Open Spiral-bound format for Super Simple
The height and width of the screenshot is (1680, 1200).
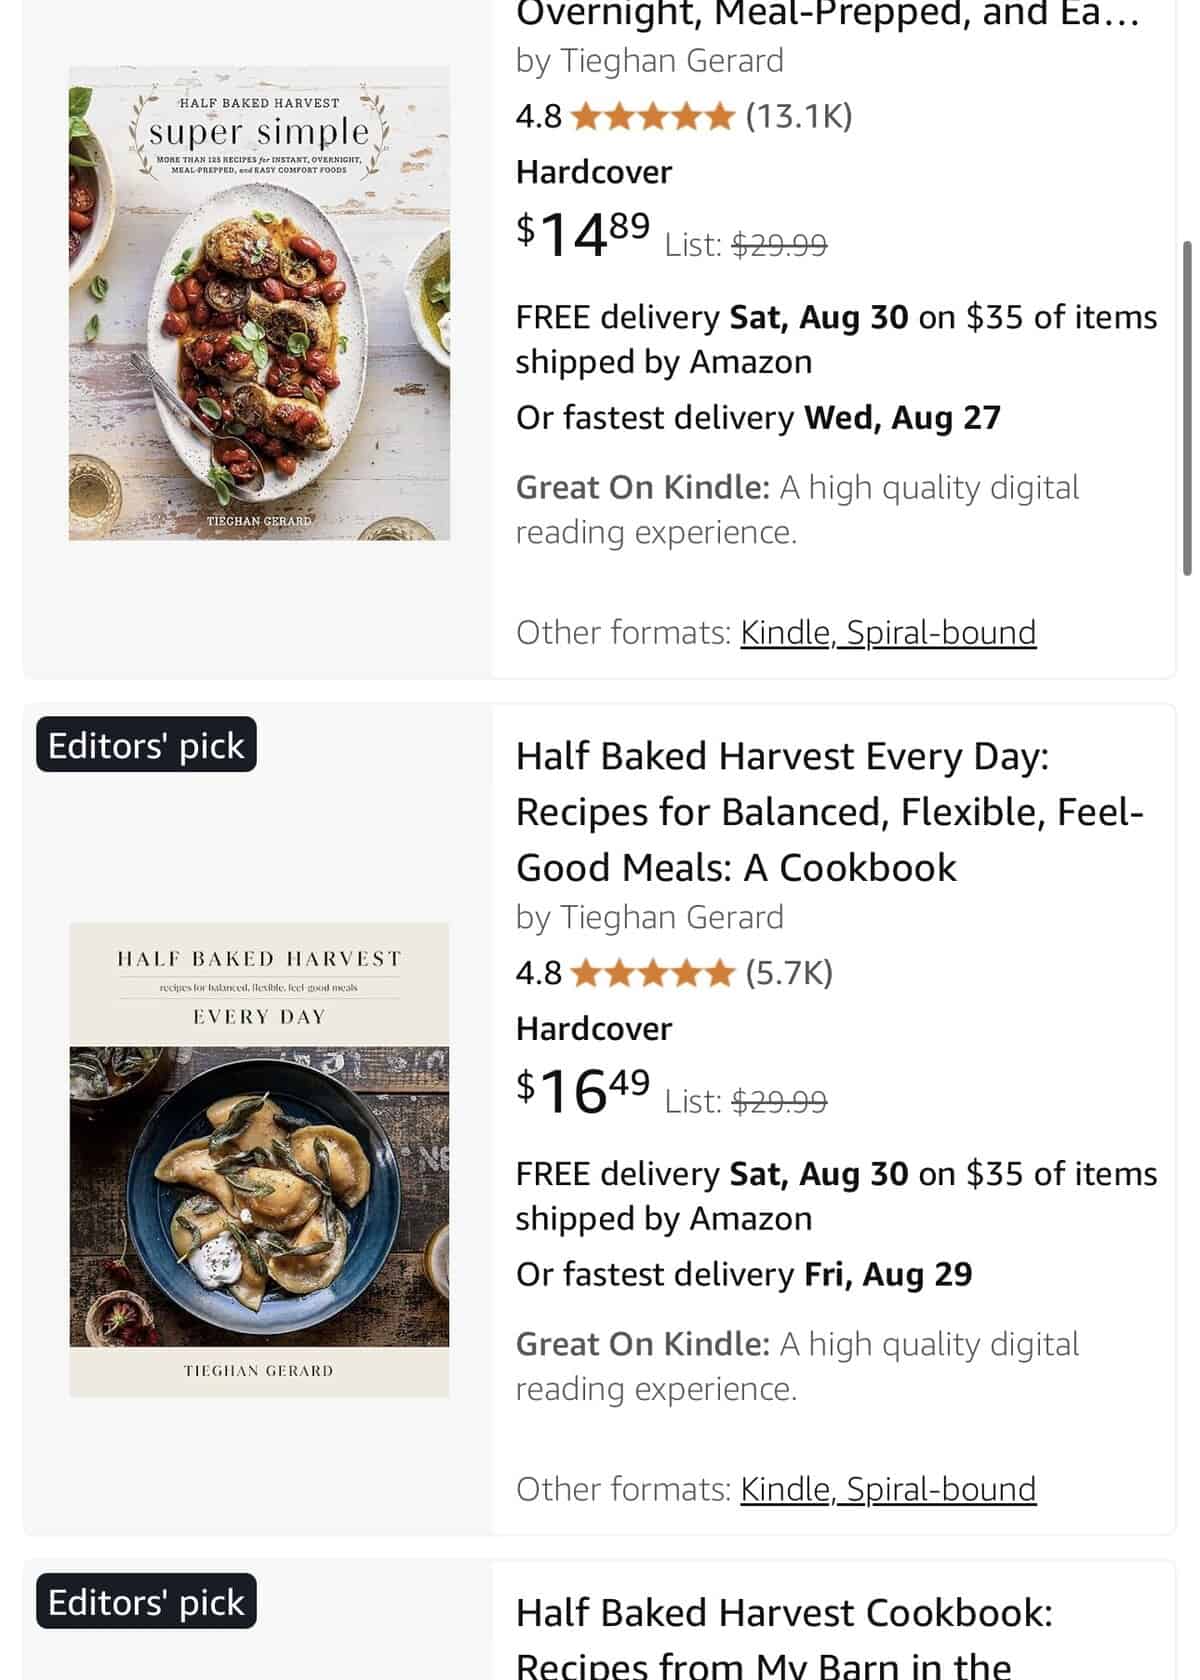coord(941,633)
